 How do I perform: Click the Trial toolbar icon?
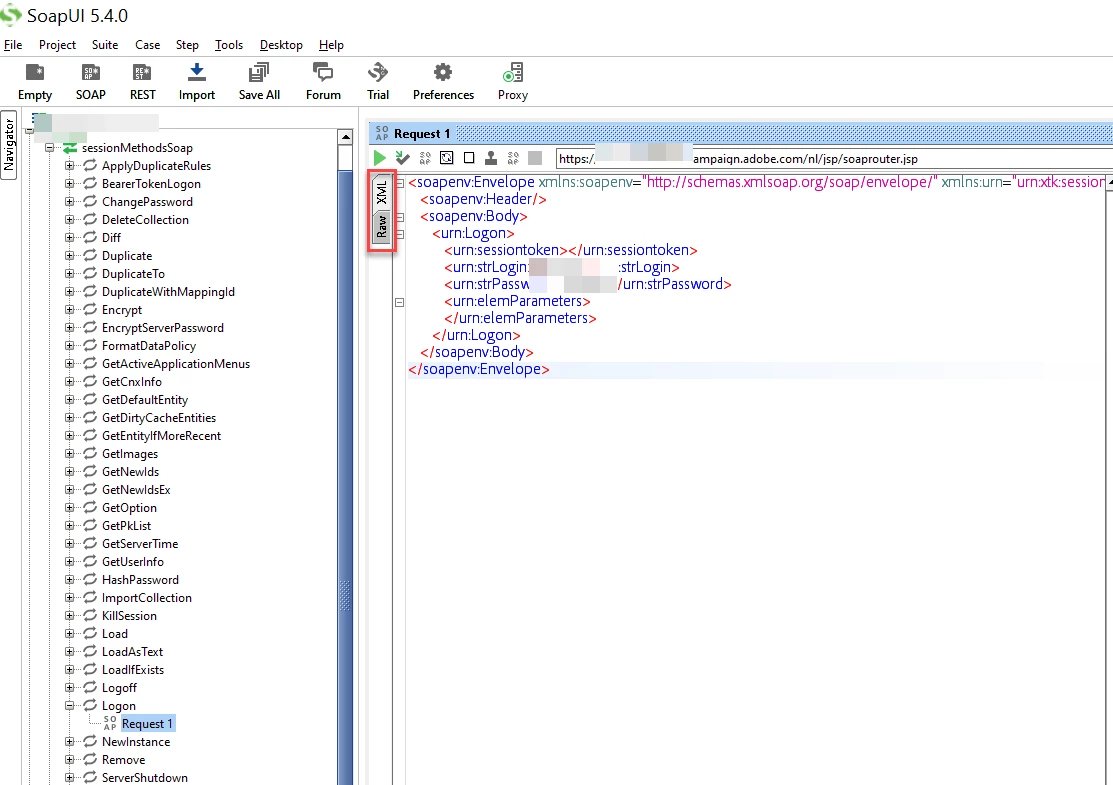click(378, 72)
